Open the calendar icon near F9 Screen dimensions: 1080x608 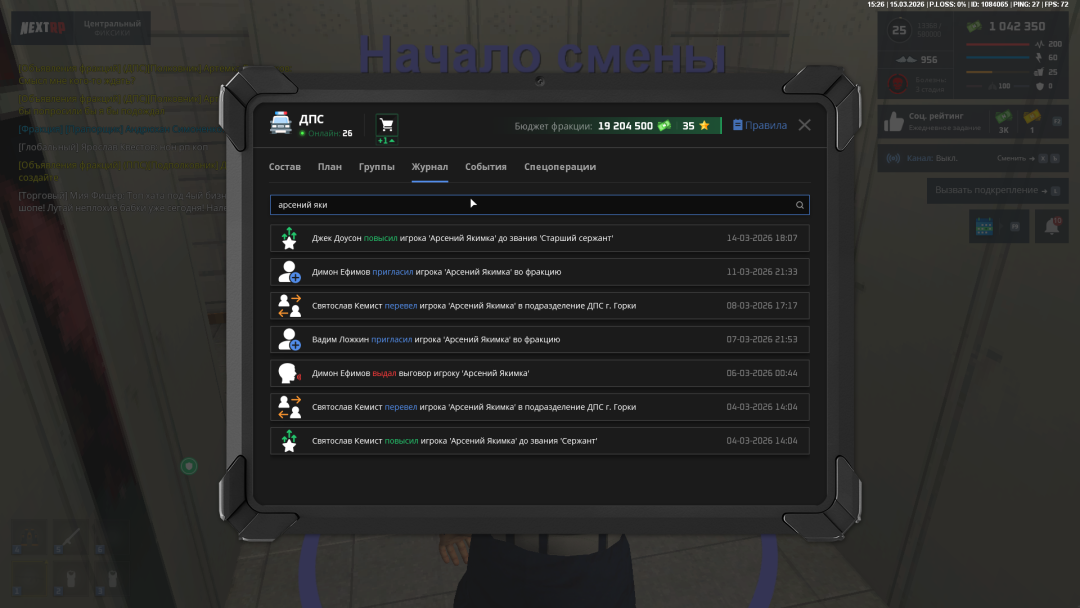986,227
